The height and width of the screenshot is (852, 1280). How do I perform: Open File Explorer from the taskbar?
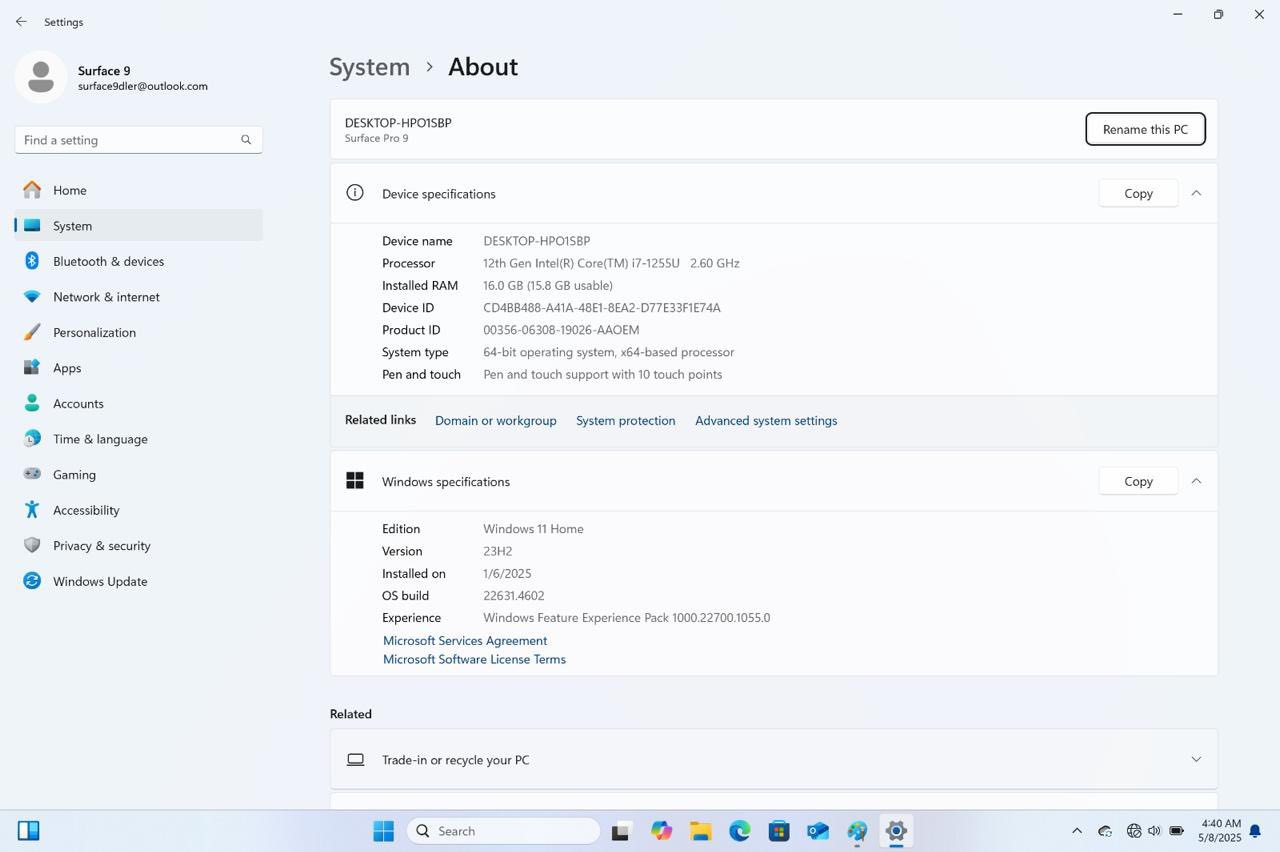700,831
